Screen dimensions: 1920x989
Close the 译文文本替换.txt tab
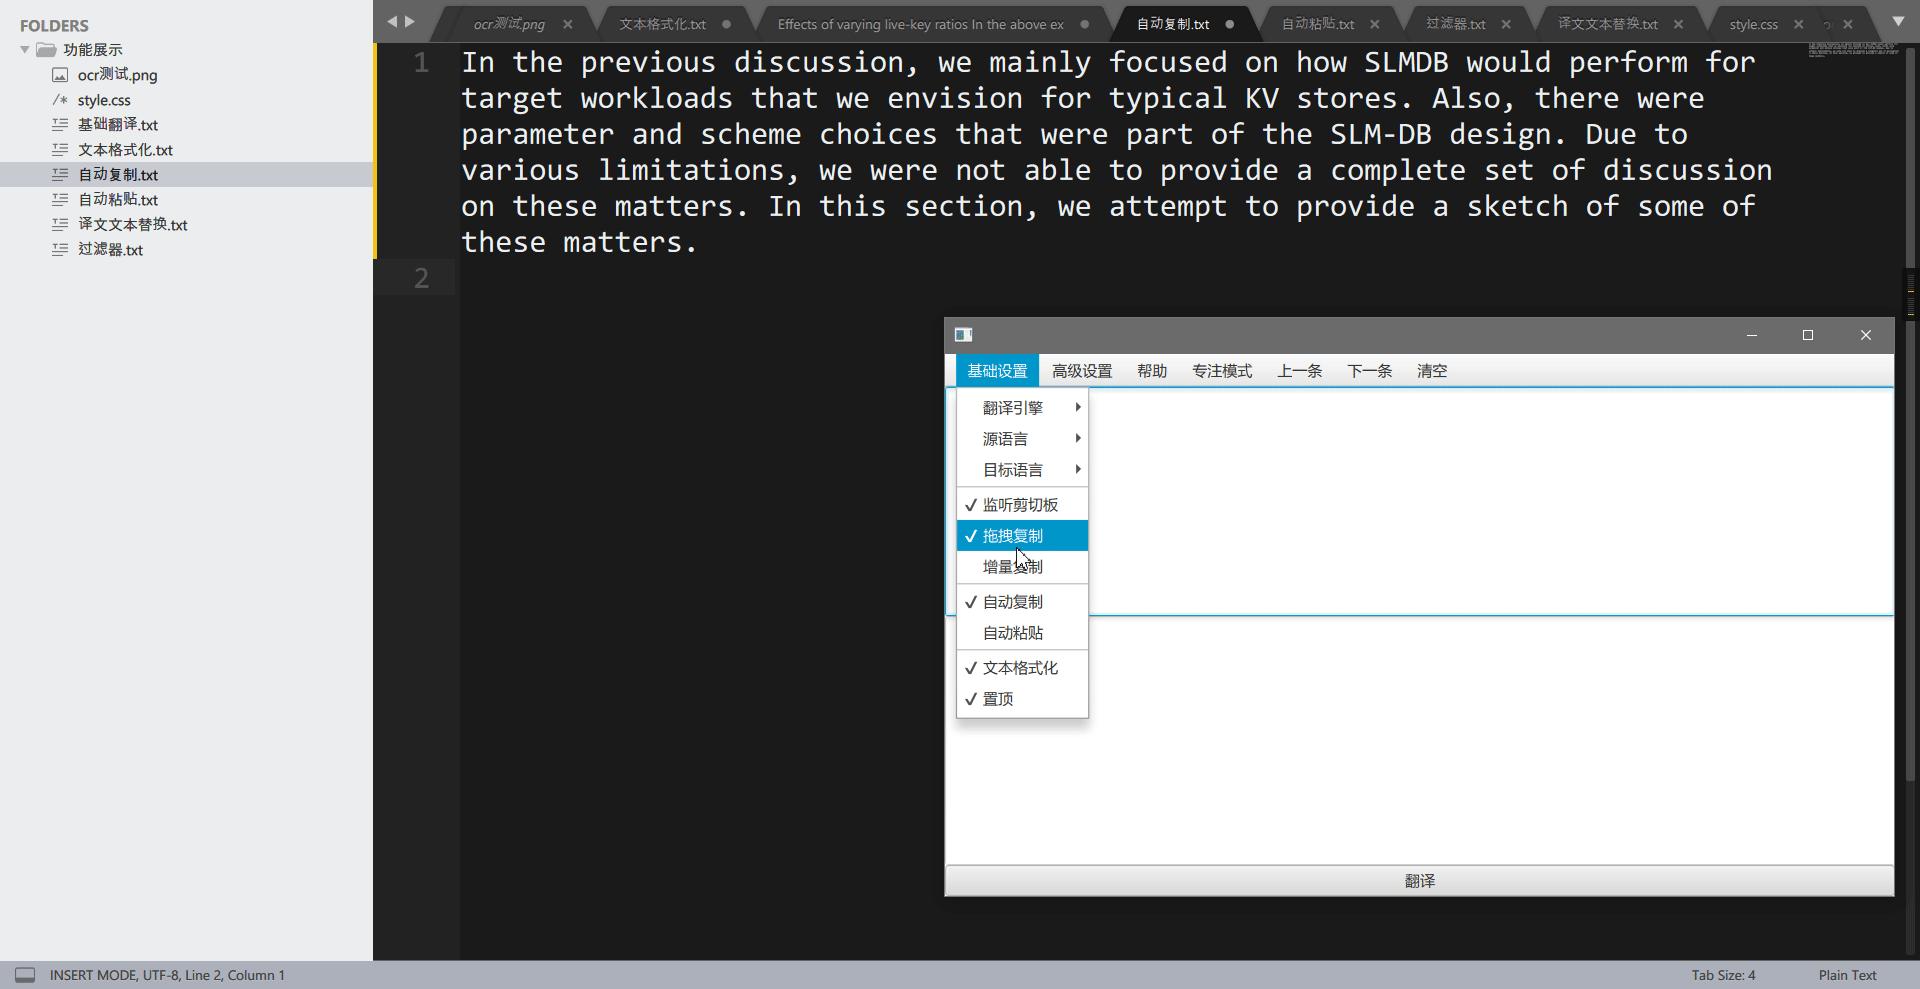[x=1678, y=24]
